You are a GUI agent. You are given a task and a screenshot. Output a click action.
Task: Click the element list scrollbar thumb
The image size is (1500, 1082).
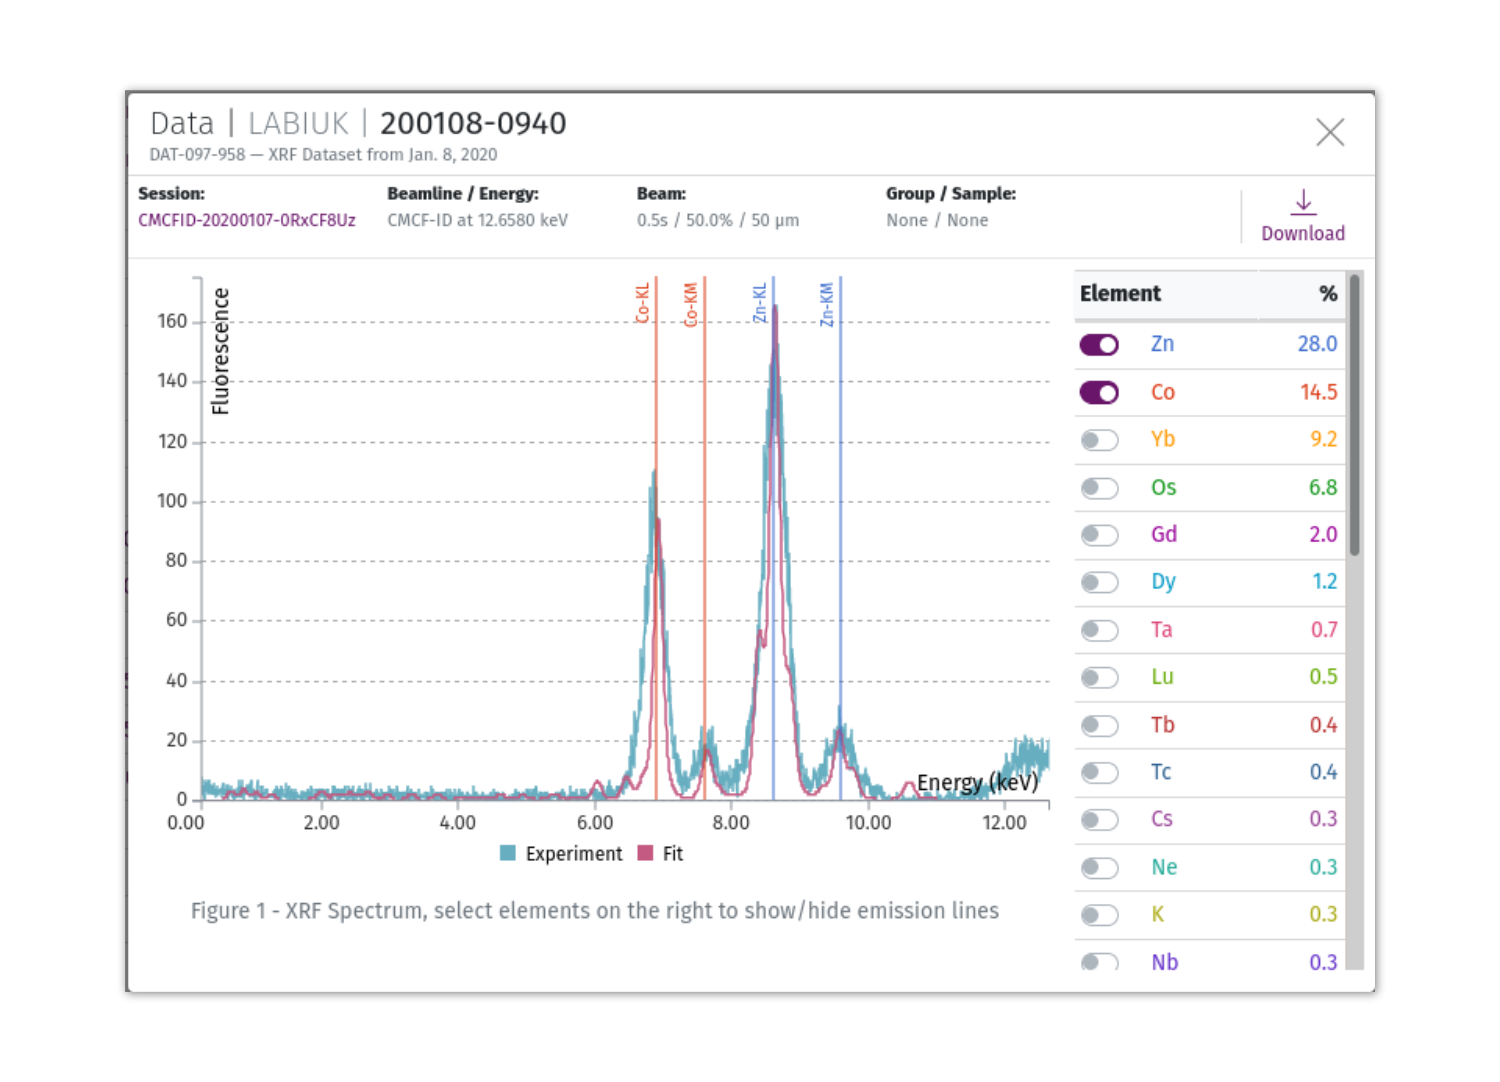click(x=1354, y=414)
